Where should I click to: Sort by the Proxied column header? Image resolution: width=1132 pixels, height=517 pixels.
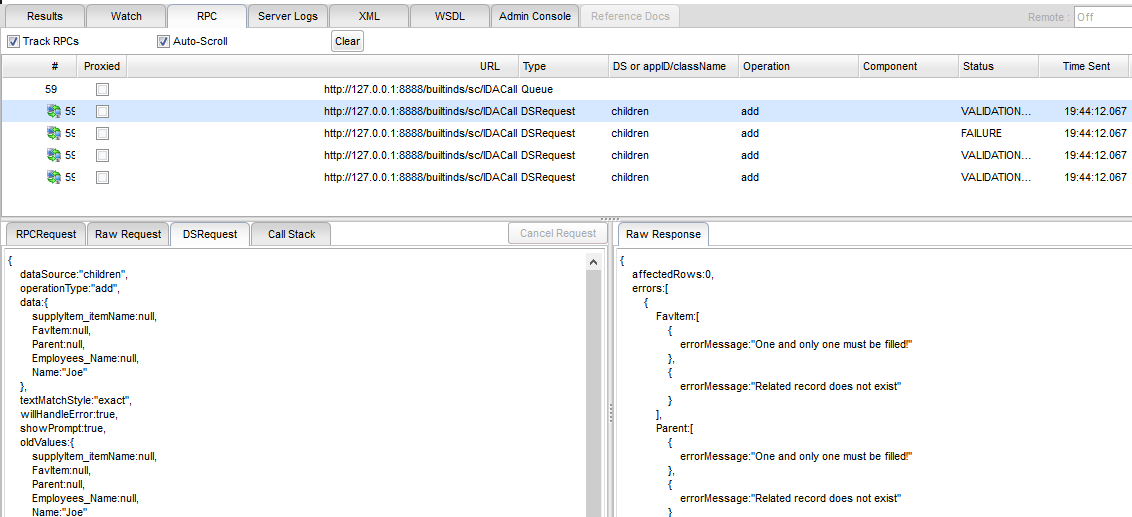[102, 66]
